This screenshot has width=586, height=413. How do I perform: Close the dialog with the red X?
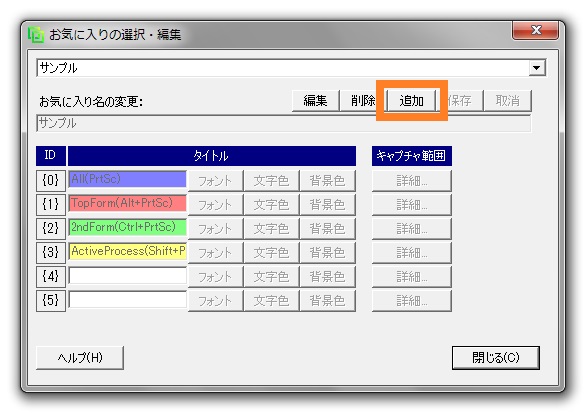[x=536, y=30]
